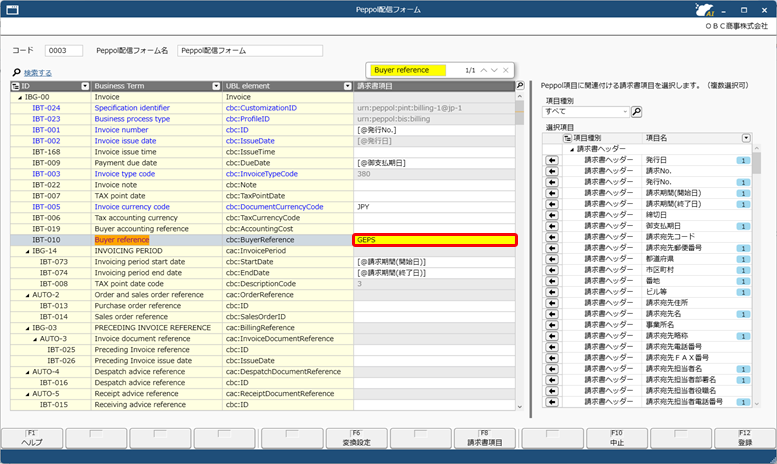The height and width of the screenshot is (464, 777).
Task: Open the 項目種別 combo box
Action: click(586, 112)
